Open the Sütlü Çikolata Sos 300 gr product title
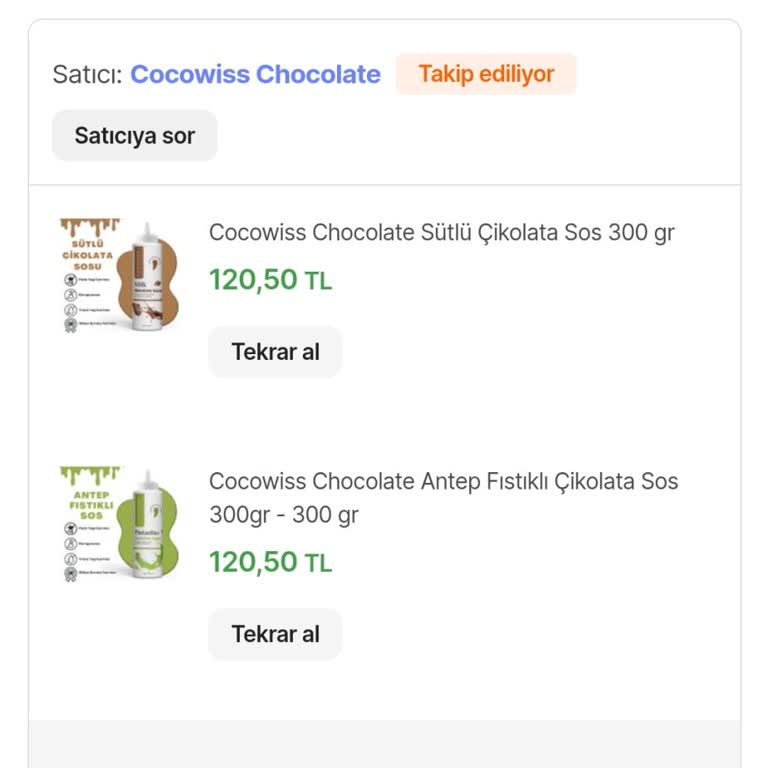 441,232
